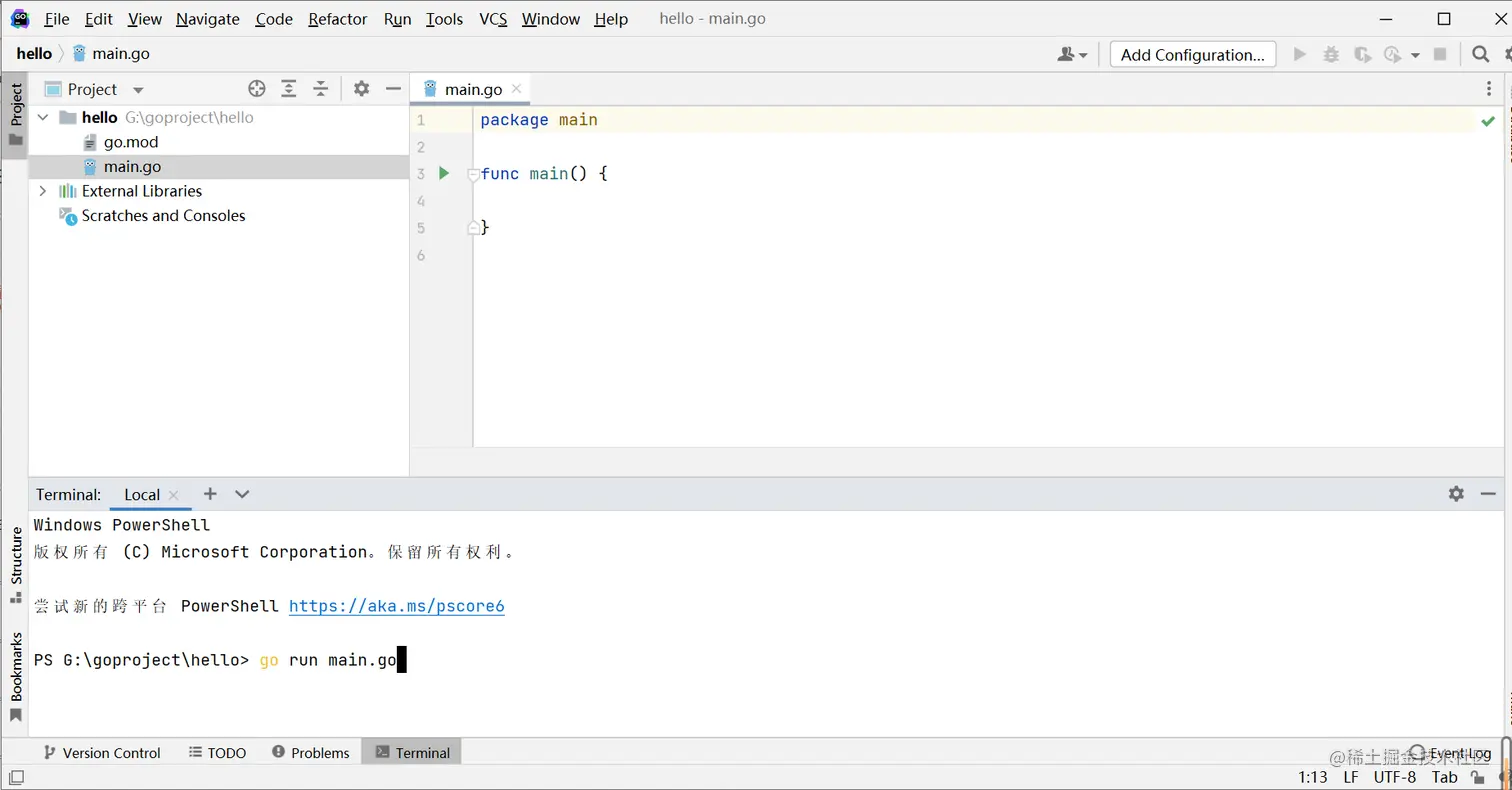This screenshot has width=1512, height=790.
Task: Toggle the Project tool window sidebar tab
Action: click(x=15, y=113)
